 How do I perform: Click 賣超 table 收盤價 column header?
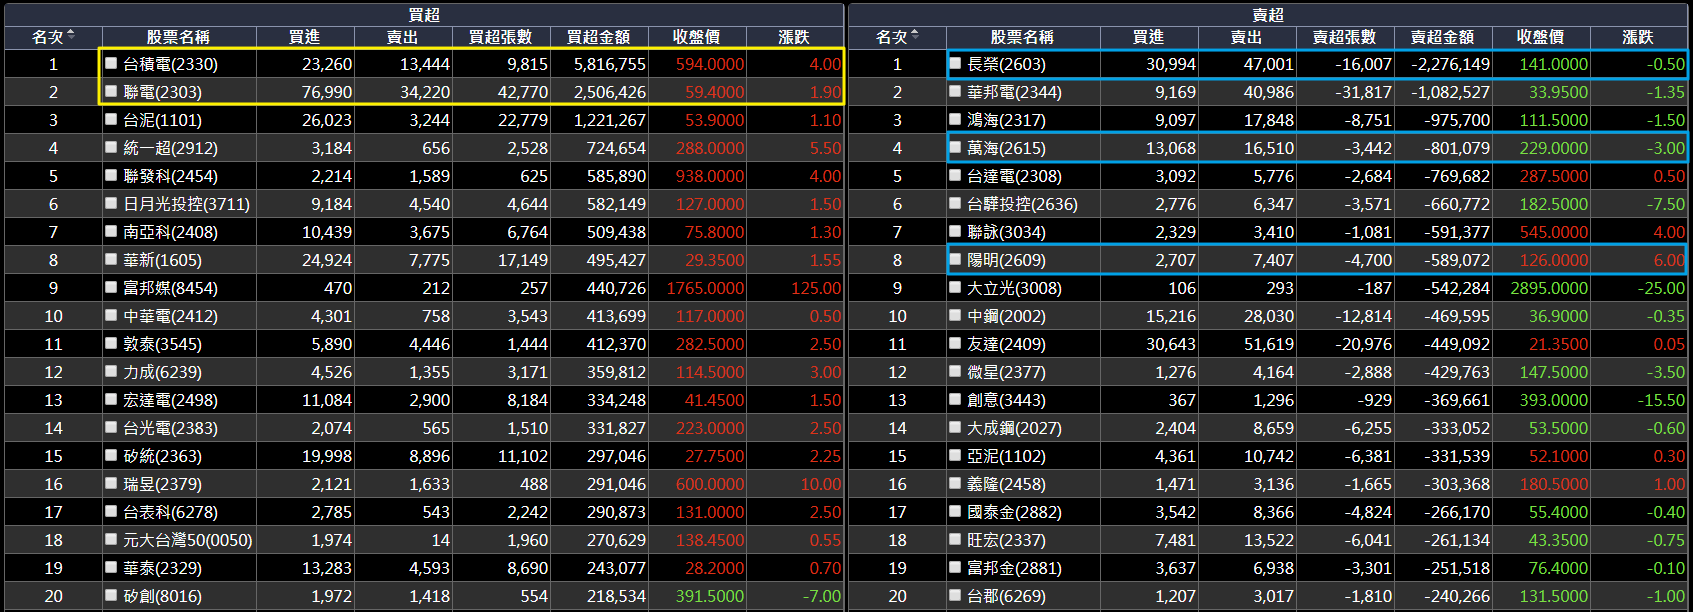(x=1541, y=37)
